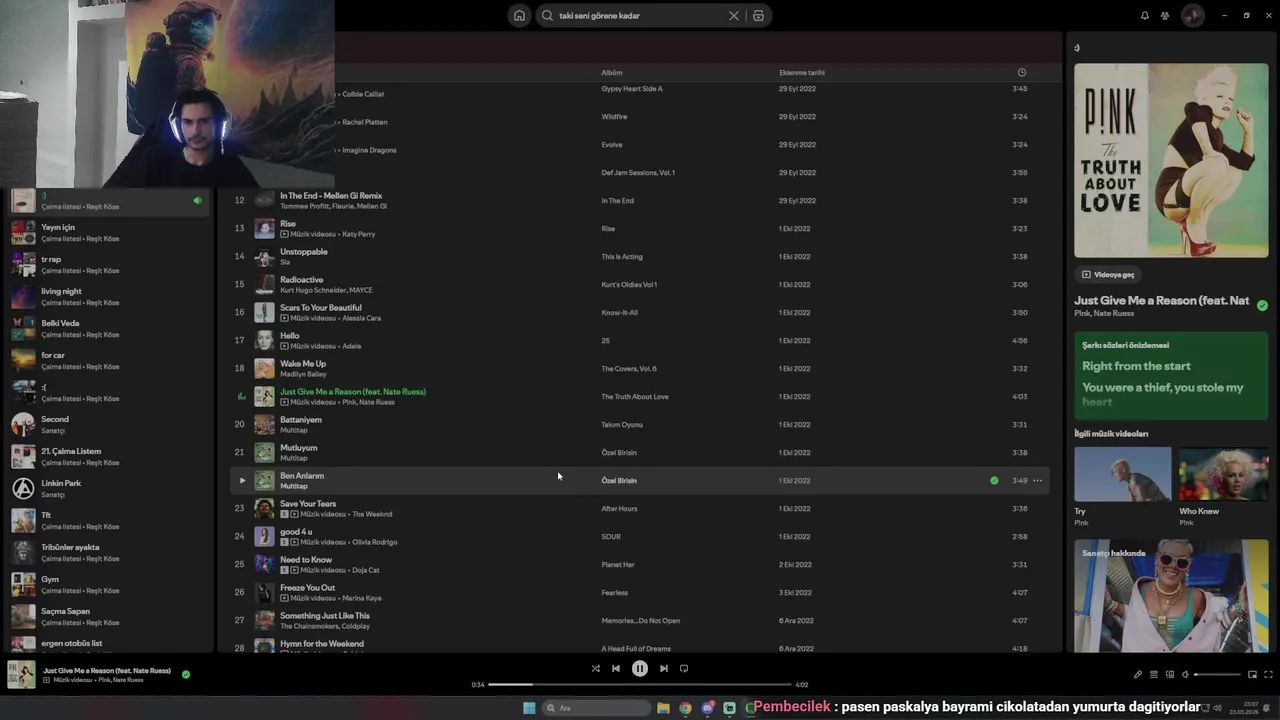Click the volume slider
Viewport: 1280px width, 720px height.
[1217, 675]
